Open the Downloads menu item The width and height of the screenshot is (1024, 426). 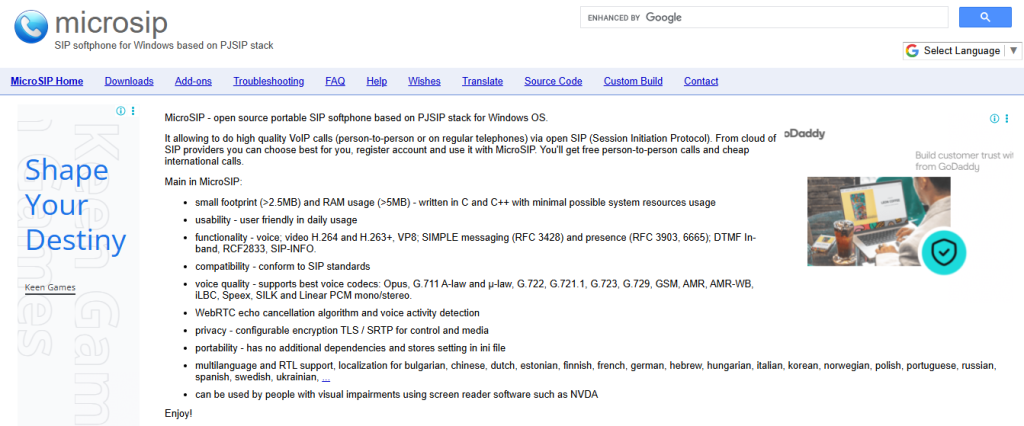[x=129, y=81]
